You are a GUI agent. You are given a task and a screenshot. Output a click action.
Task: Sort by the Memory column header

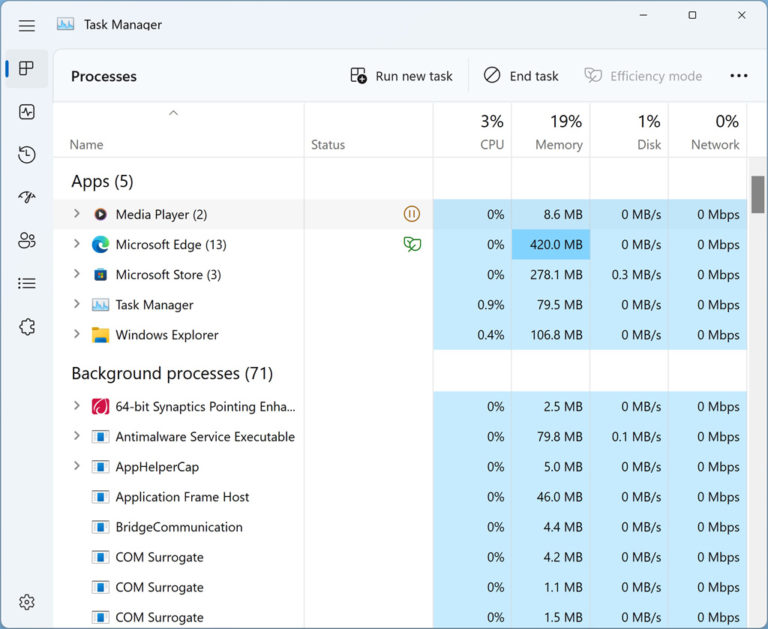point(559,145)
